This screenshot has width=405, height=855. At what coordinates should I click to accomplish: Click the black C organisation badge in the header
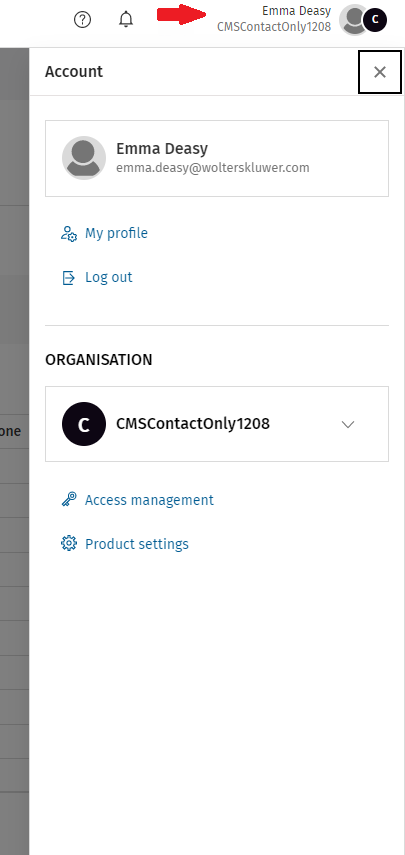375,20
